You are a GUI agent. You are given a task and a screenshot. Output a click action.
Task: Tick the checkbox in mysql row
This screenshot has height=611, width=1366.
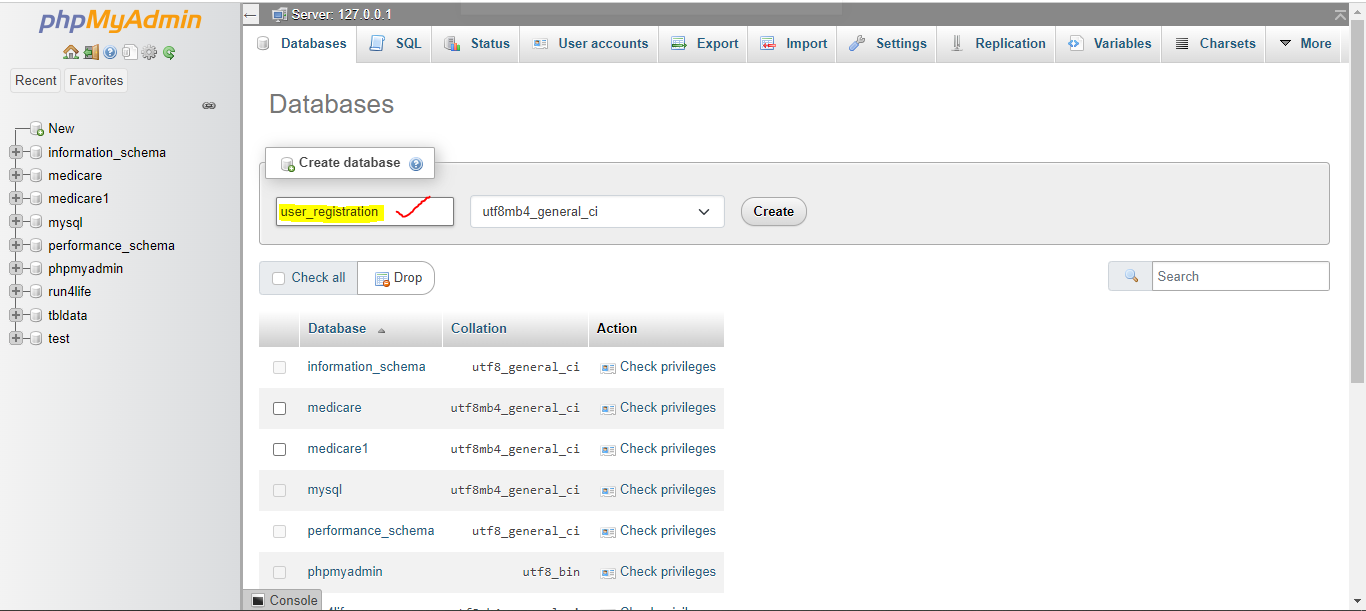tap(279, 490)
